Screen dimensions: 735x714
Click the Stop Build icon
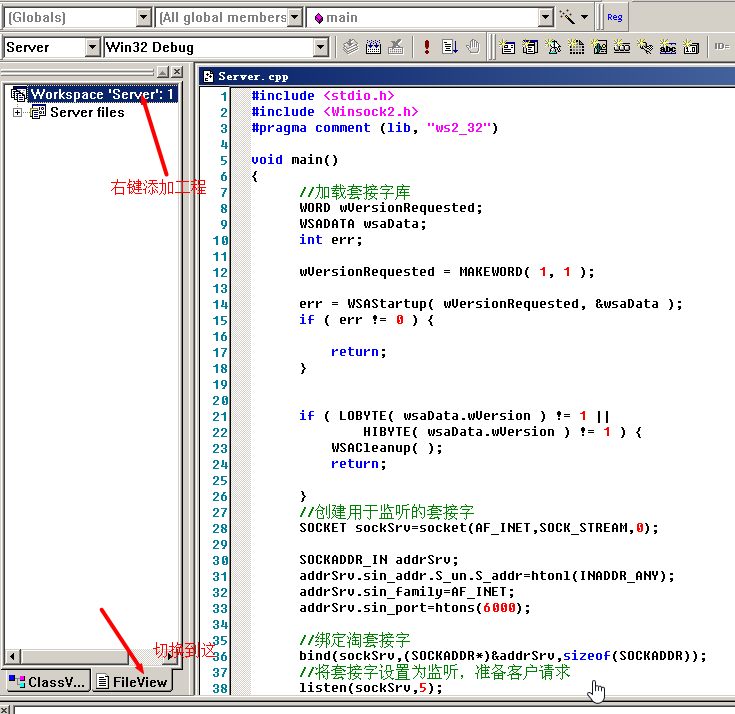(x=396, y=47)
